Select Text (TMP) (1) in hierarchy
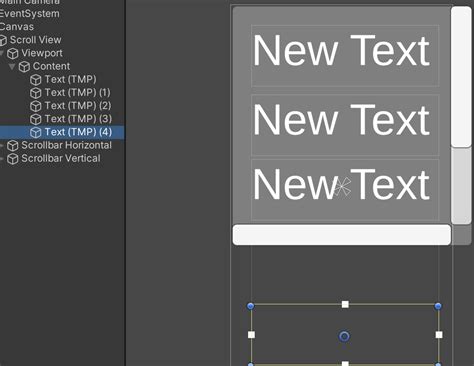 click(x=77, y=92)
